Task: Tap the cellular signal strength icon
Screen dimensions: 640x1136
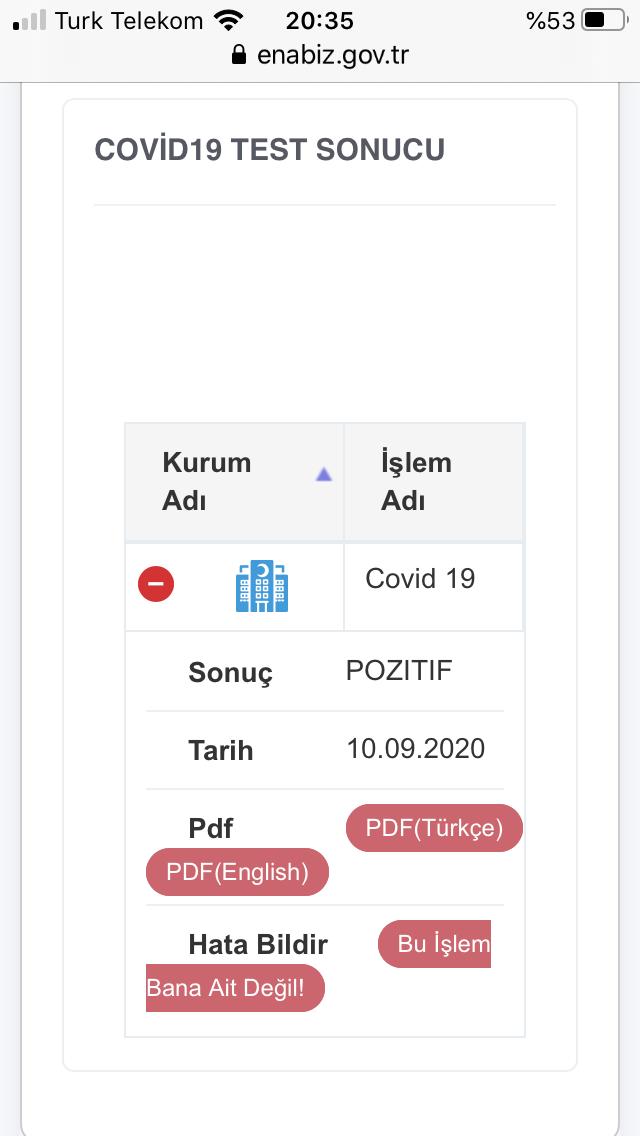Action: point(30,20)
